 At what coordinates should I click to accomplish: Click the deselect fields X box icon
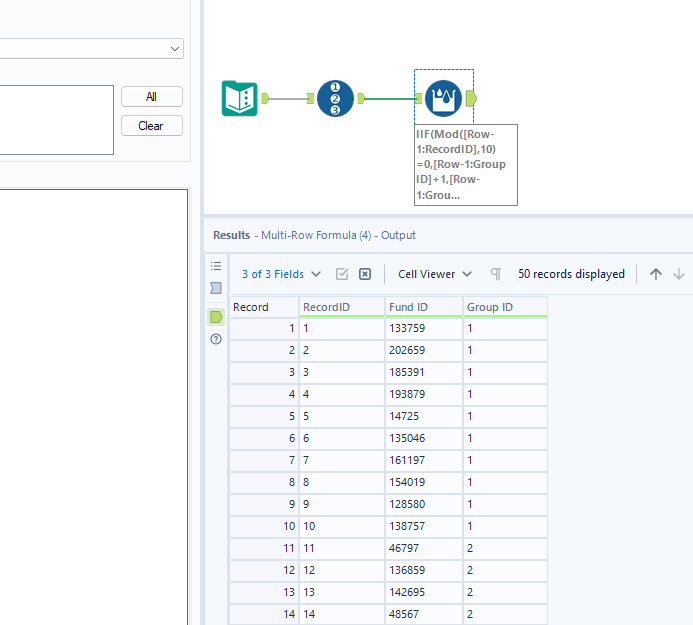365,274
